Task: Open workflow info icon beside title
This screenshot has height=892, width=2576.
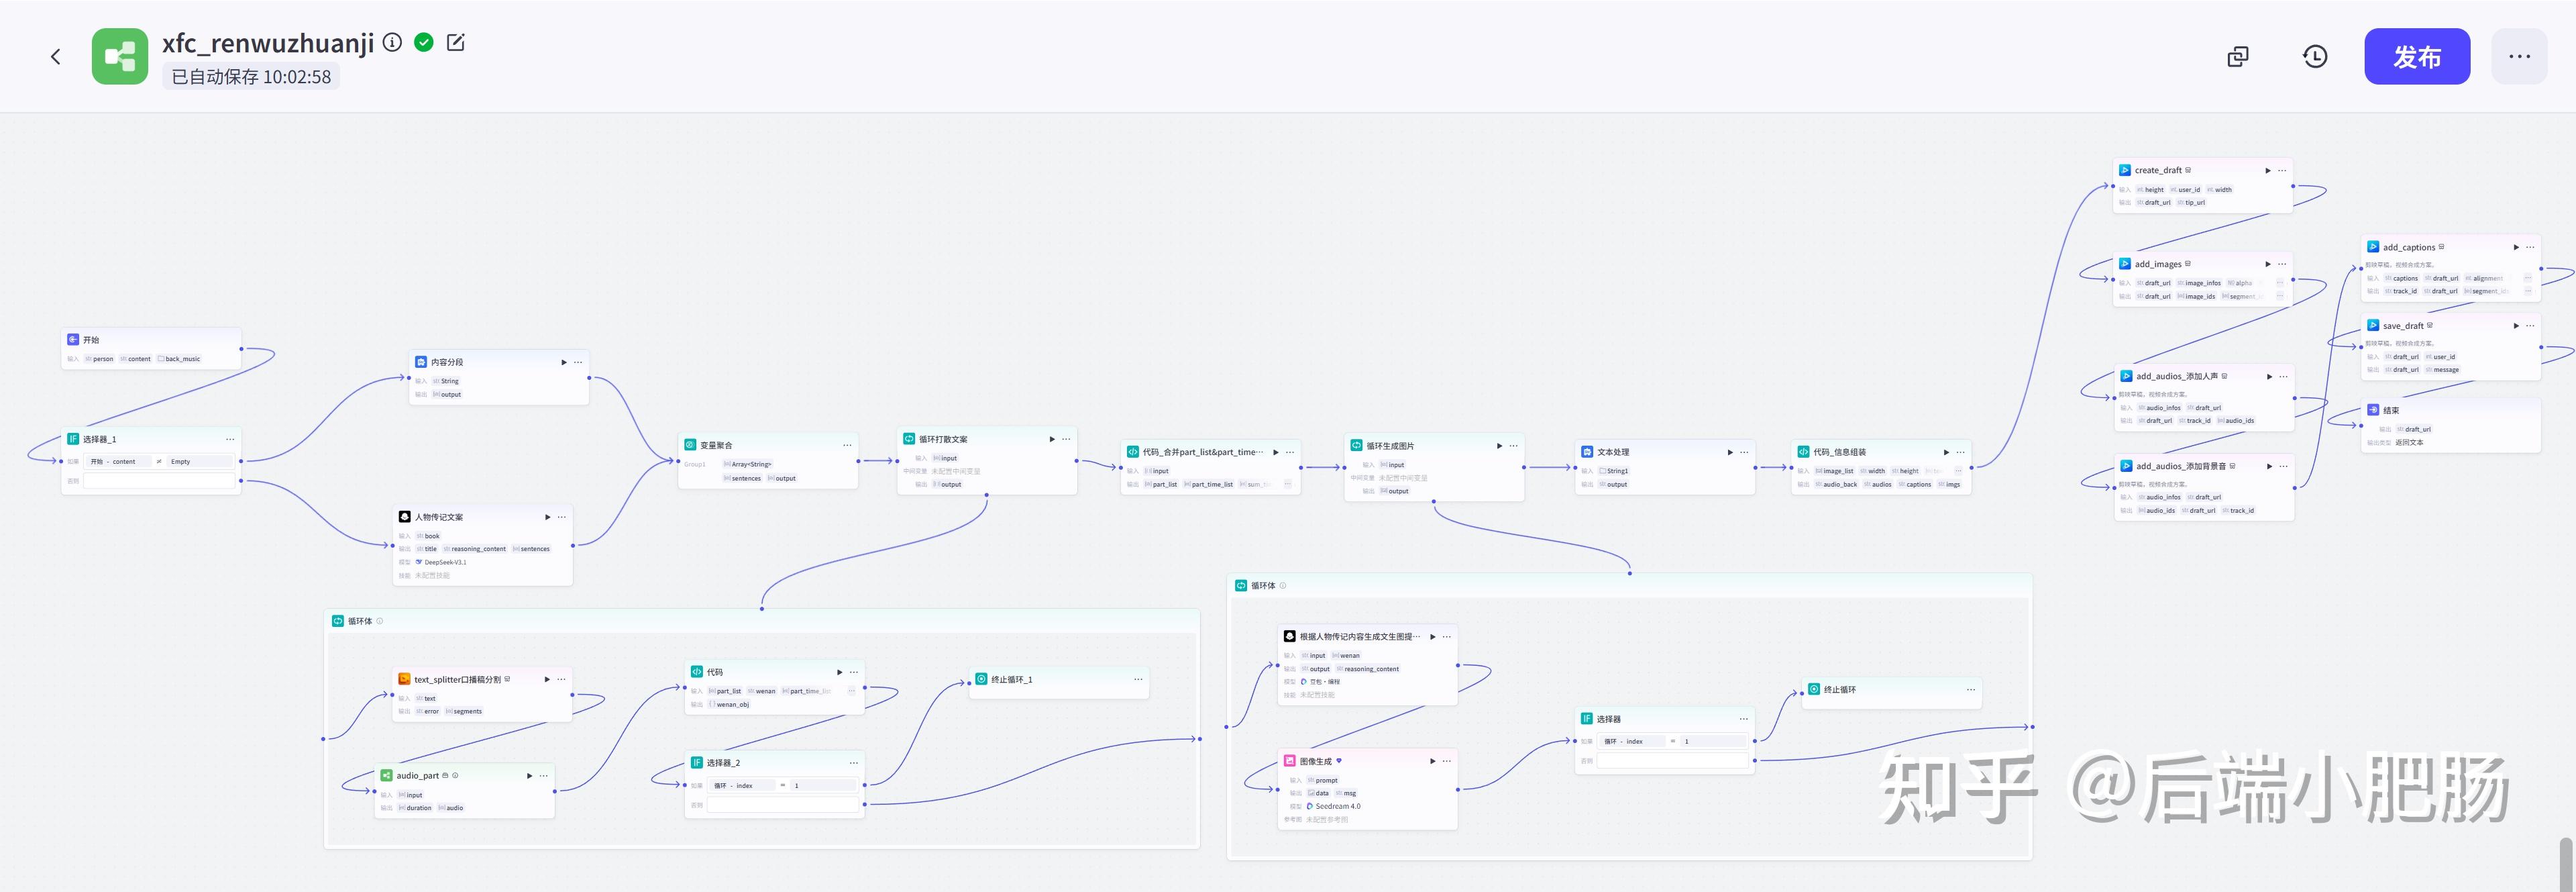Action: pyautogui.click(x=393, y=42)
